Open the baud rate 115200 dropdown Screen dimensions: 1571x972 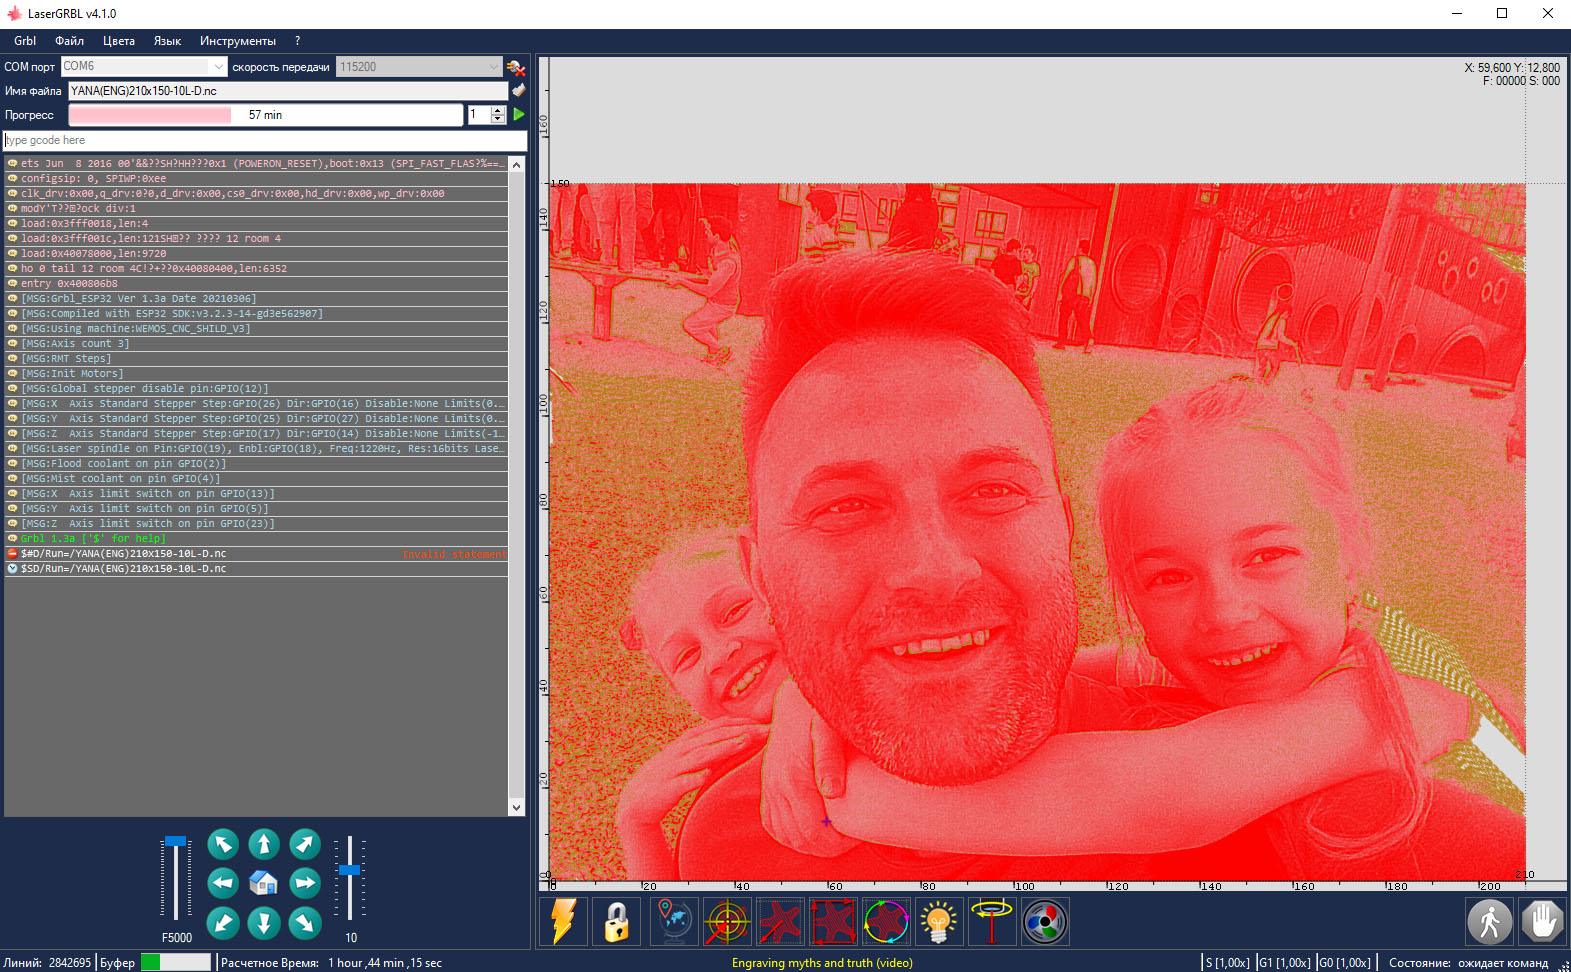pos(493,67)
